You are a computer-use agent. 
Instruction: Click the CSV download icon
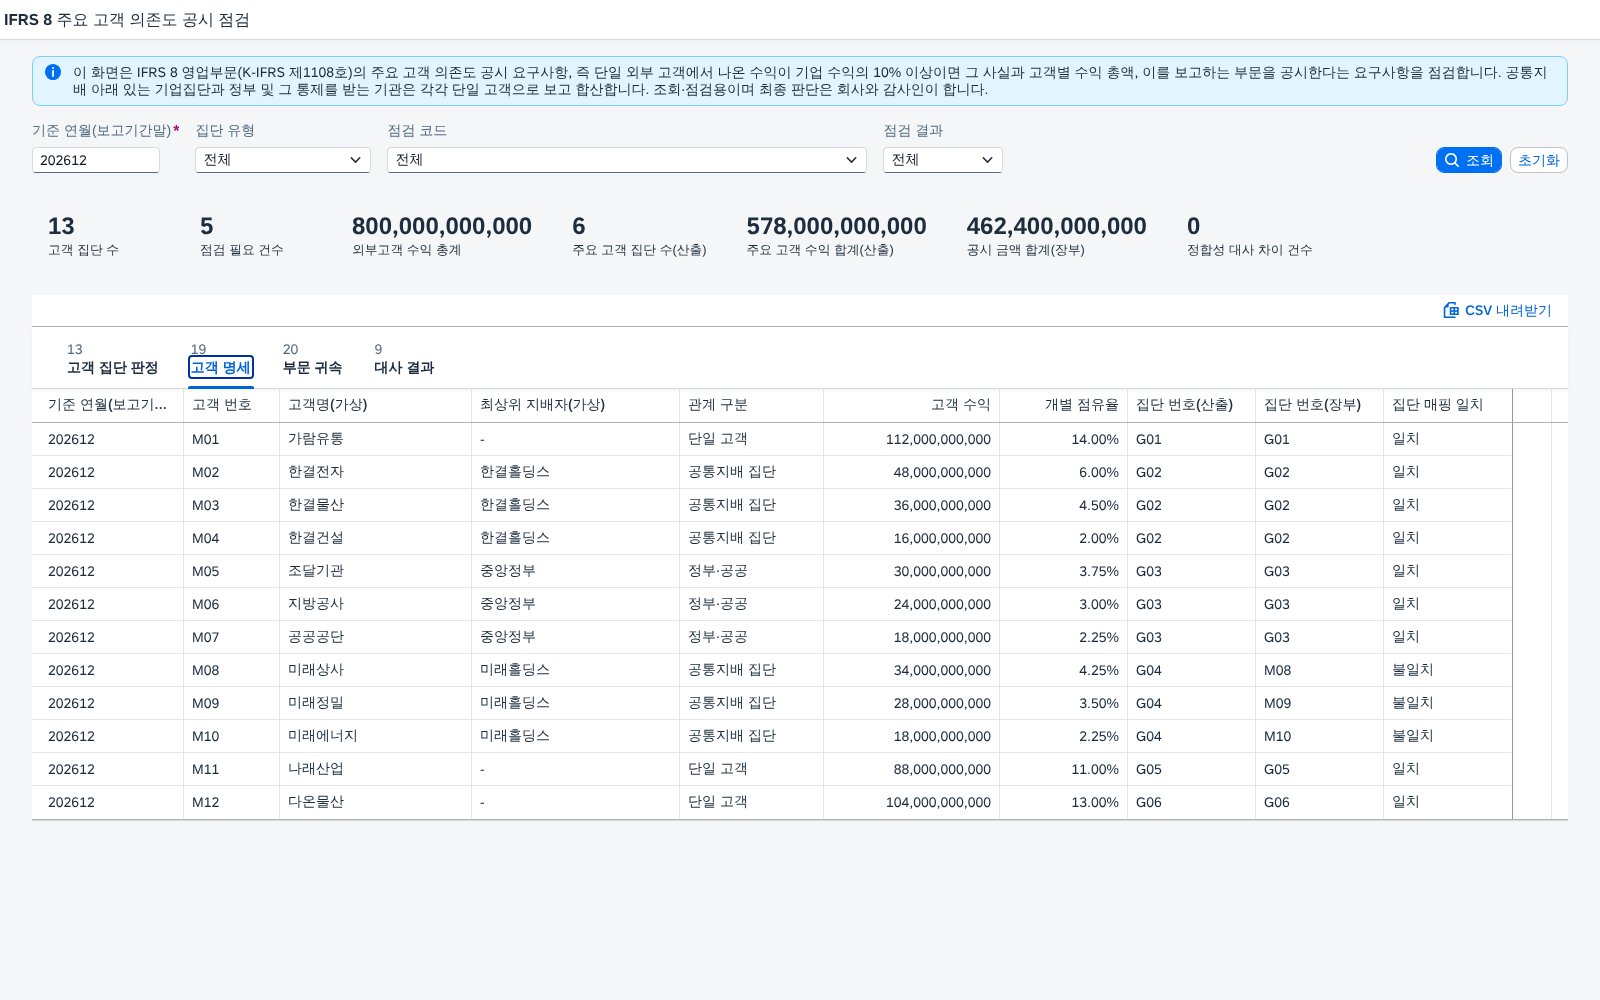point(1451,310)
